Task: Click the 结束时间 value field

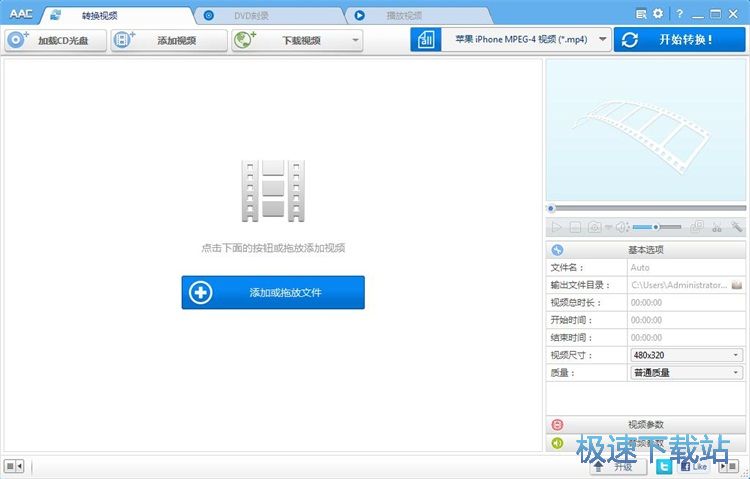Action: click(x=686, y=337)
